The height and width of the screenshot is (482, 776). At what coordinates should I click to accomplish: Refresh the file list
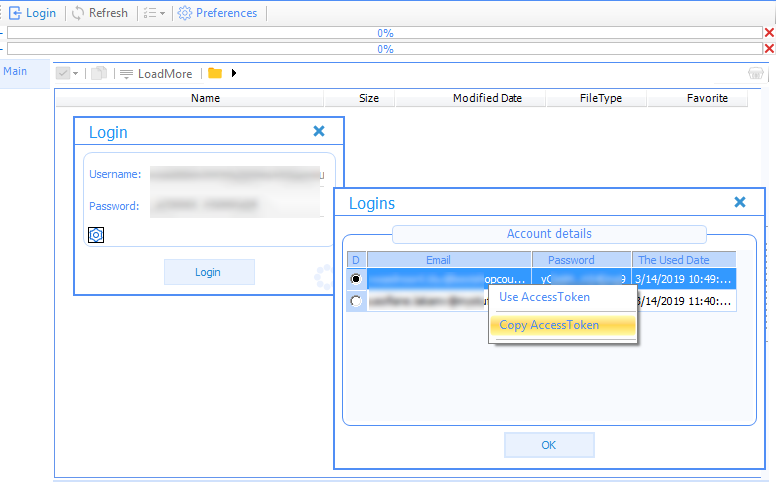pos(100,13)
